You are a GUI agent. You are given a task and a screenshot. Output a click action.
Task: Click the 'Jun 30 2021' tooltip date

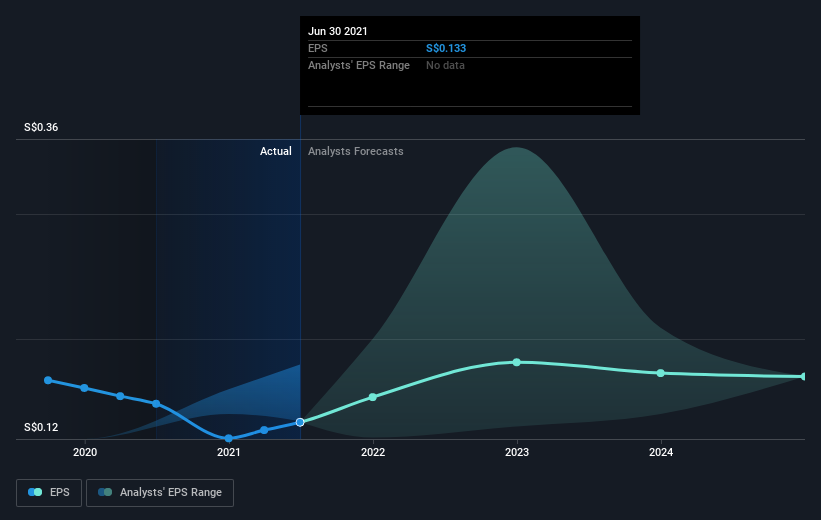click(338, 31)
